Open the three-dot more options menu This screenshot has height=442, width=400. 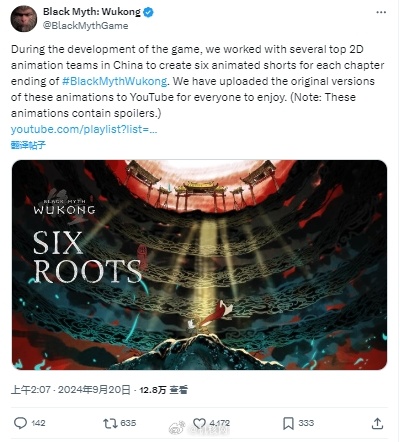pos(381,12)
